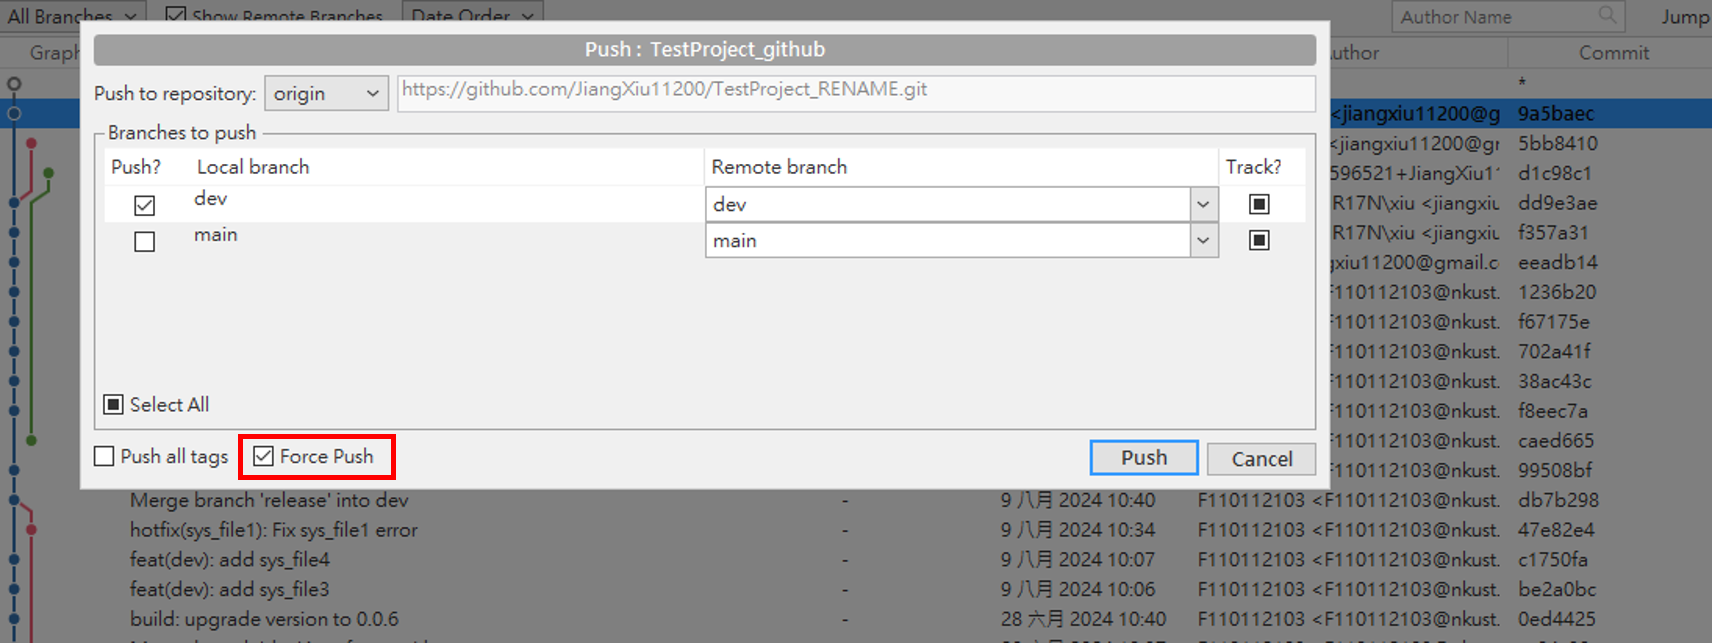Click commit hash 1236b20
Screen dimensions: 1712x643
pos(1556,292)
